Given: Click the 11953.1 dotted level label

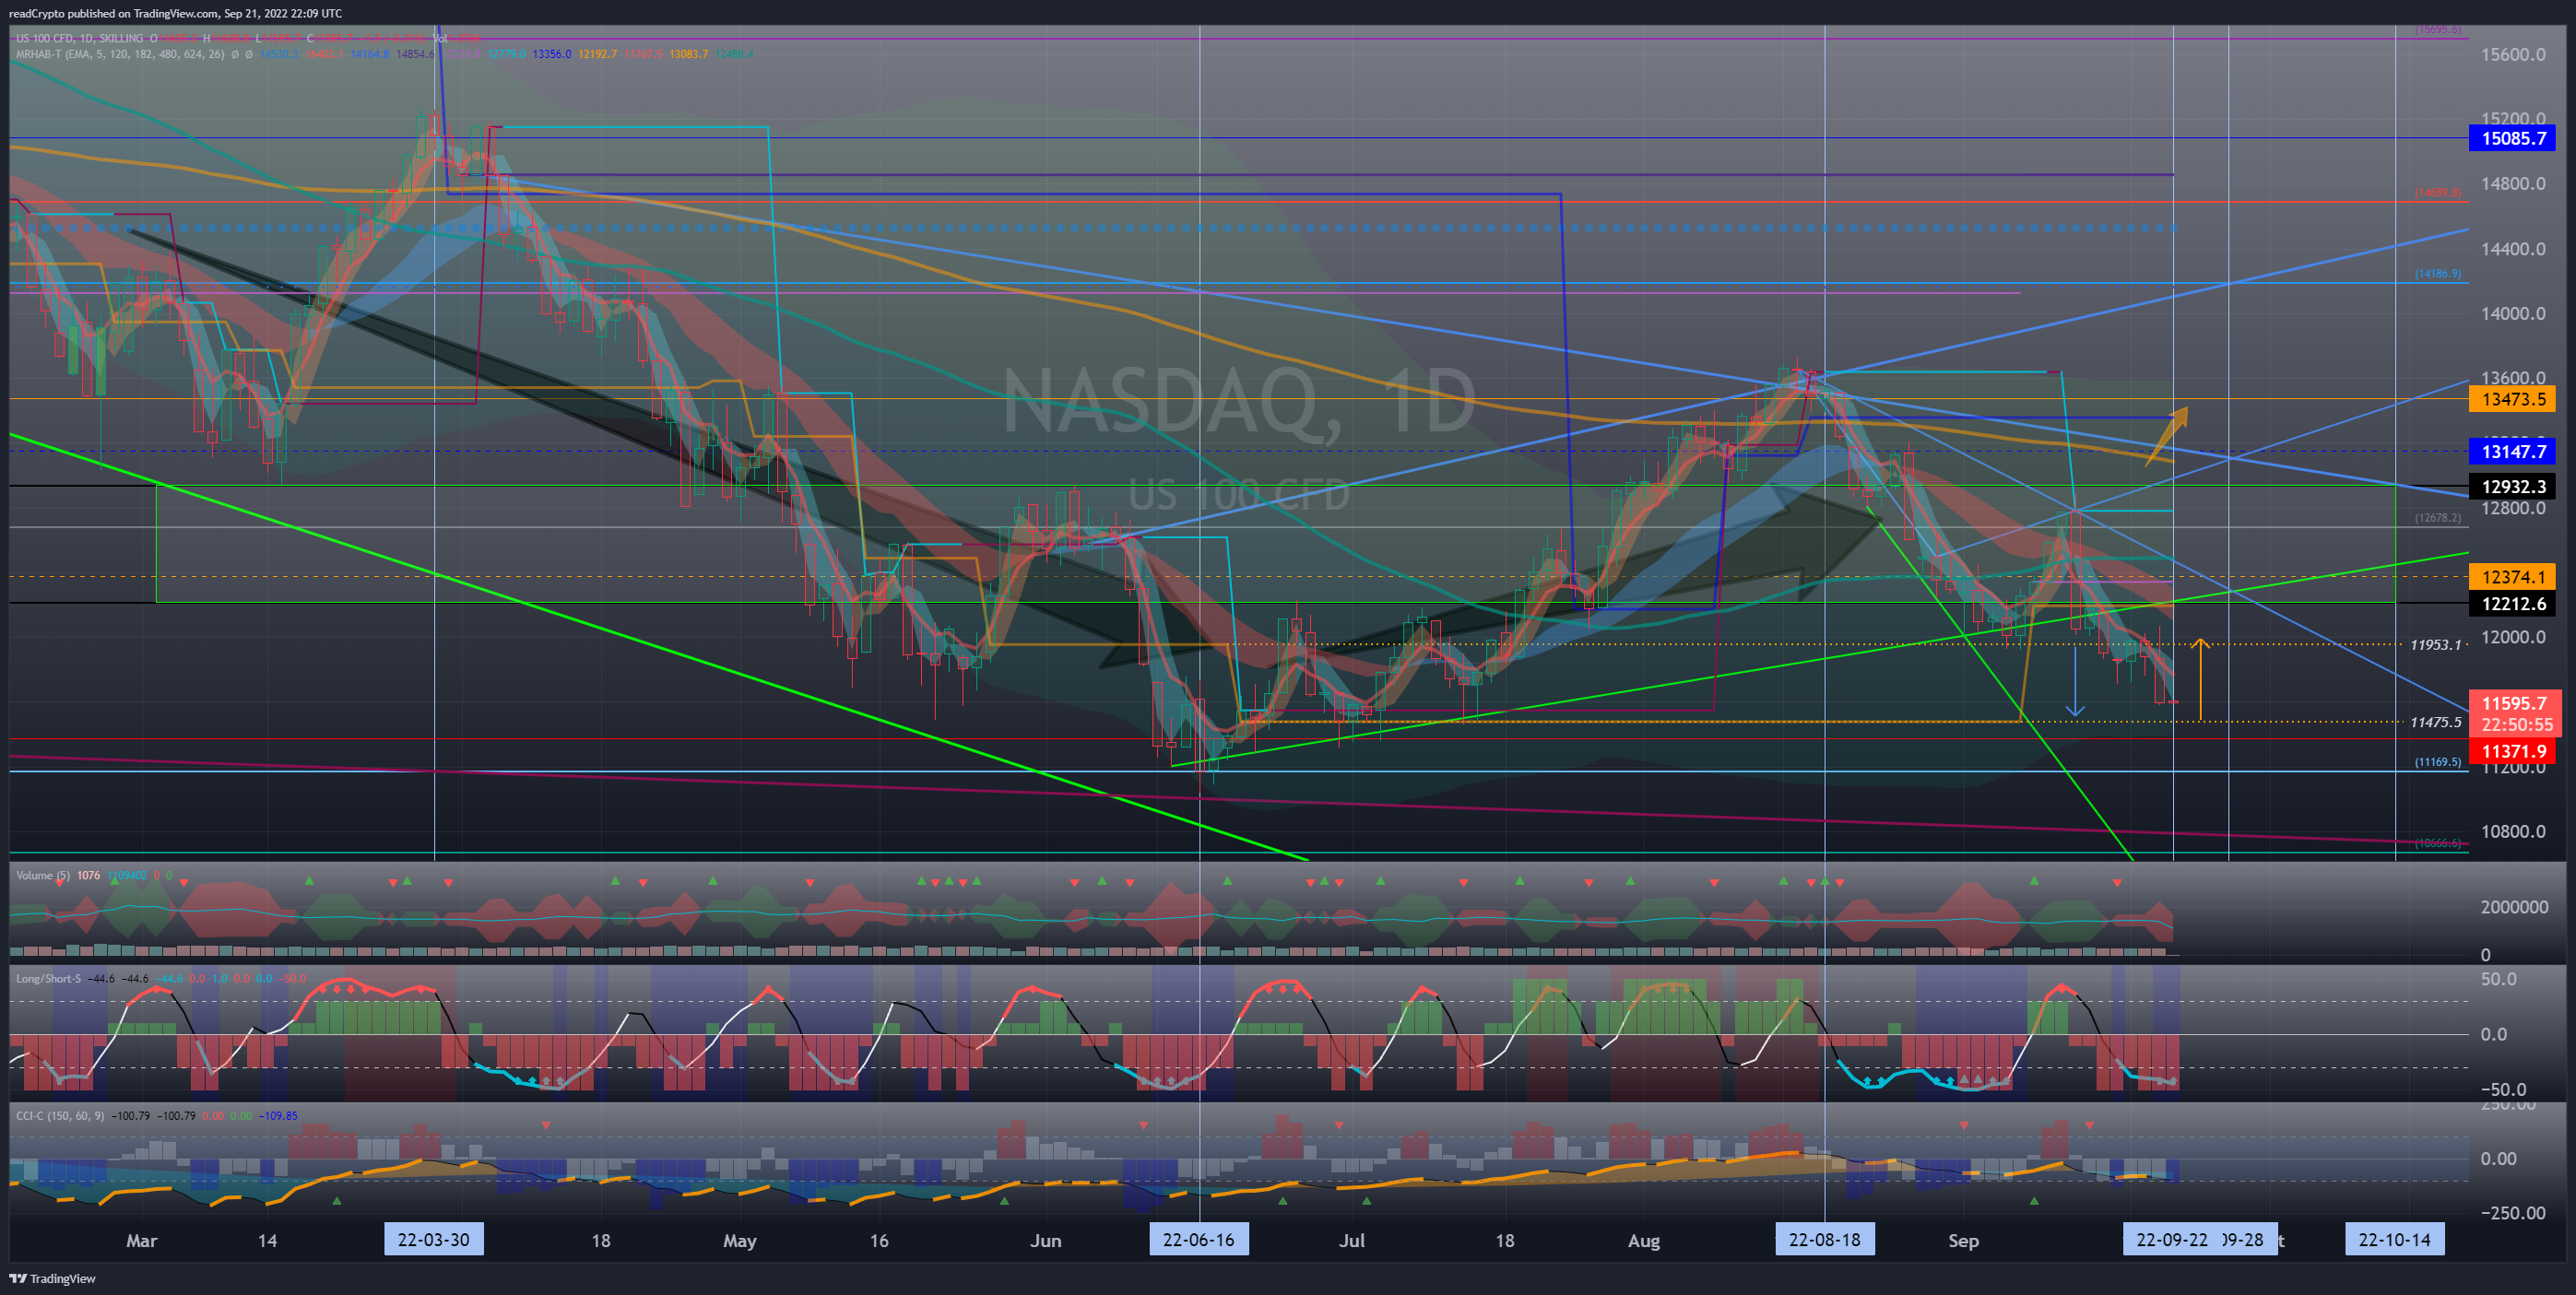Looking at the screenshot, I should (2435, 645).
